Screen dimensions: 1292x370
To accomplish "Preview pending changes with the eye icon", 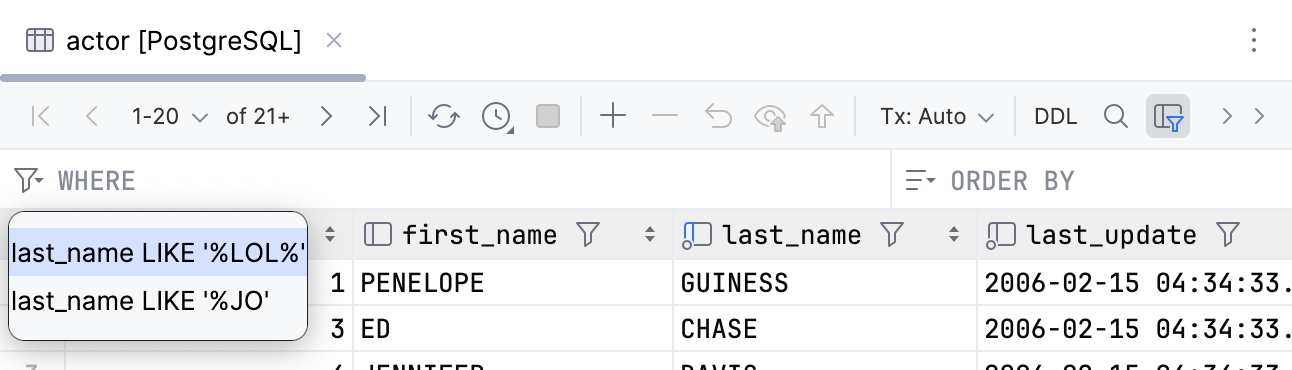I will 771,117.
